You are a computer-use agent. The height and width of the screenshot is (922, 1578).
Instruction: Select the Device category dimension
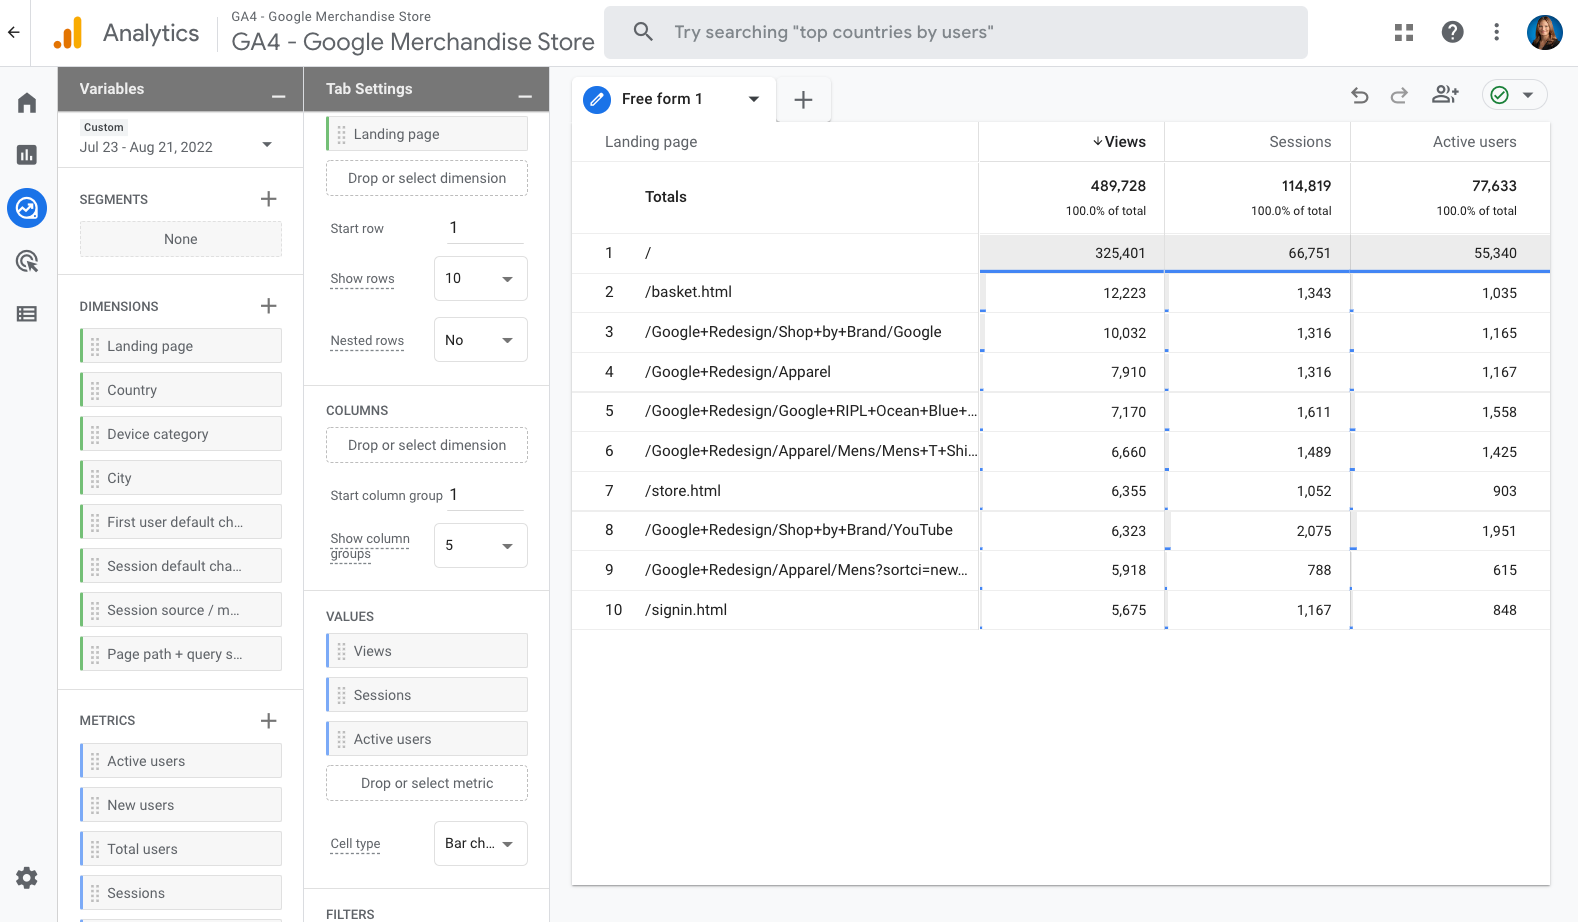click(x=181, y=434)
